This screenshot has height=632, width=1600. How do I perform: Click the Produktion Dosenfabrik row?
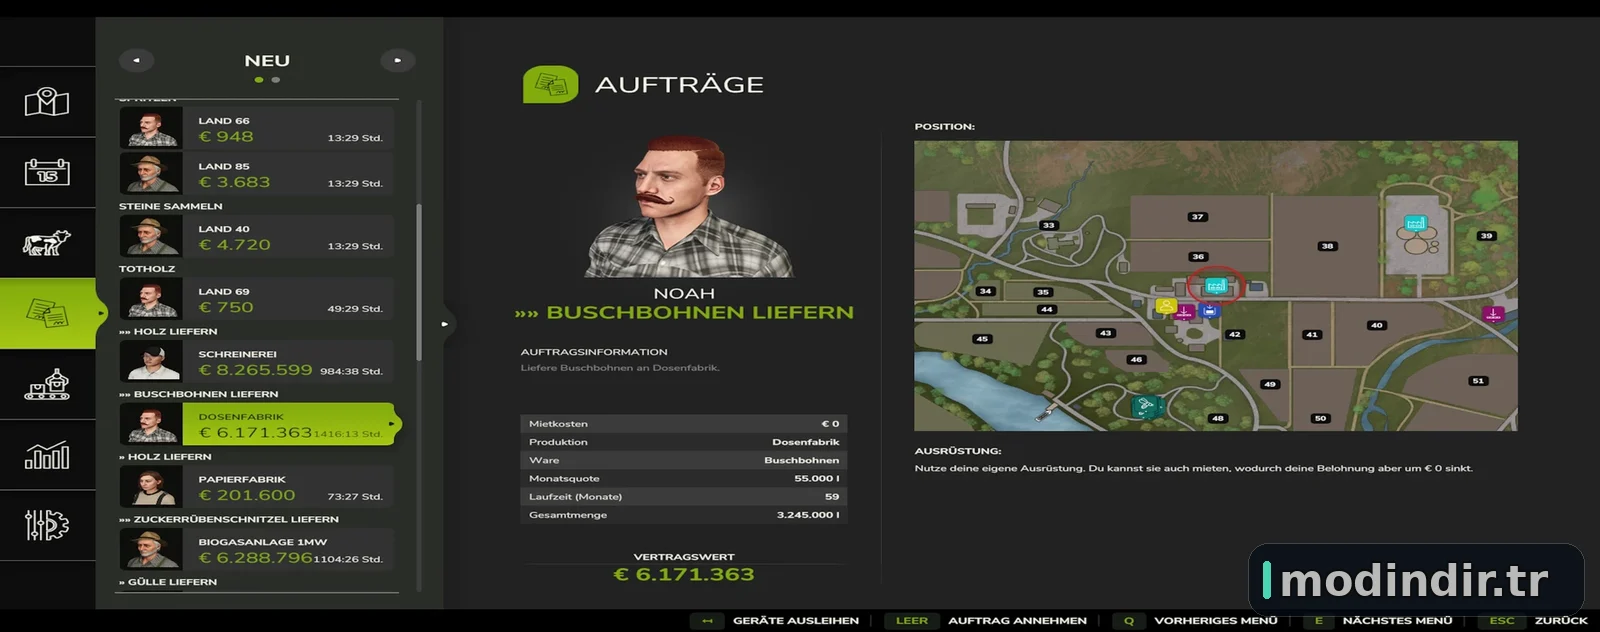click(684, 442)
